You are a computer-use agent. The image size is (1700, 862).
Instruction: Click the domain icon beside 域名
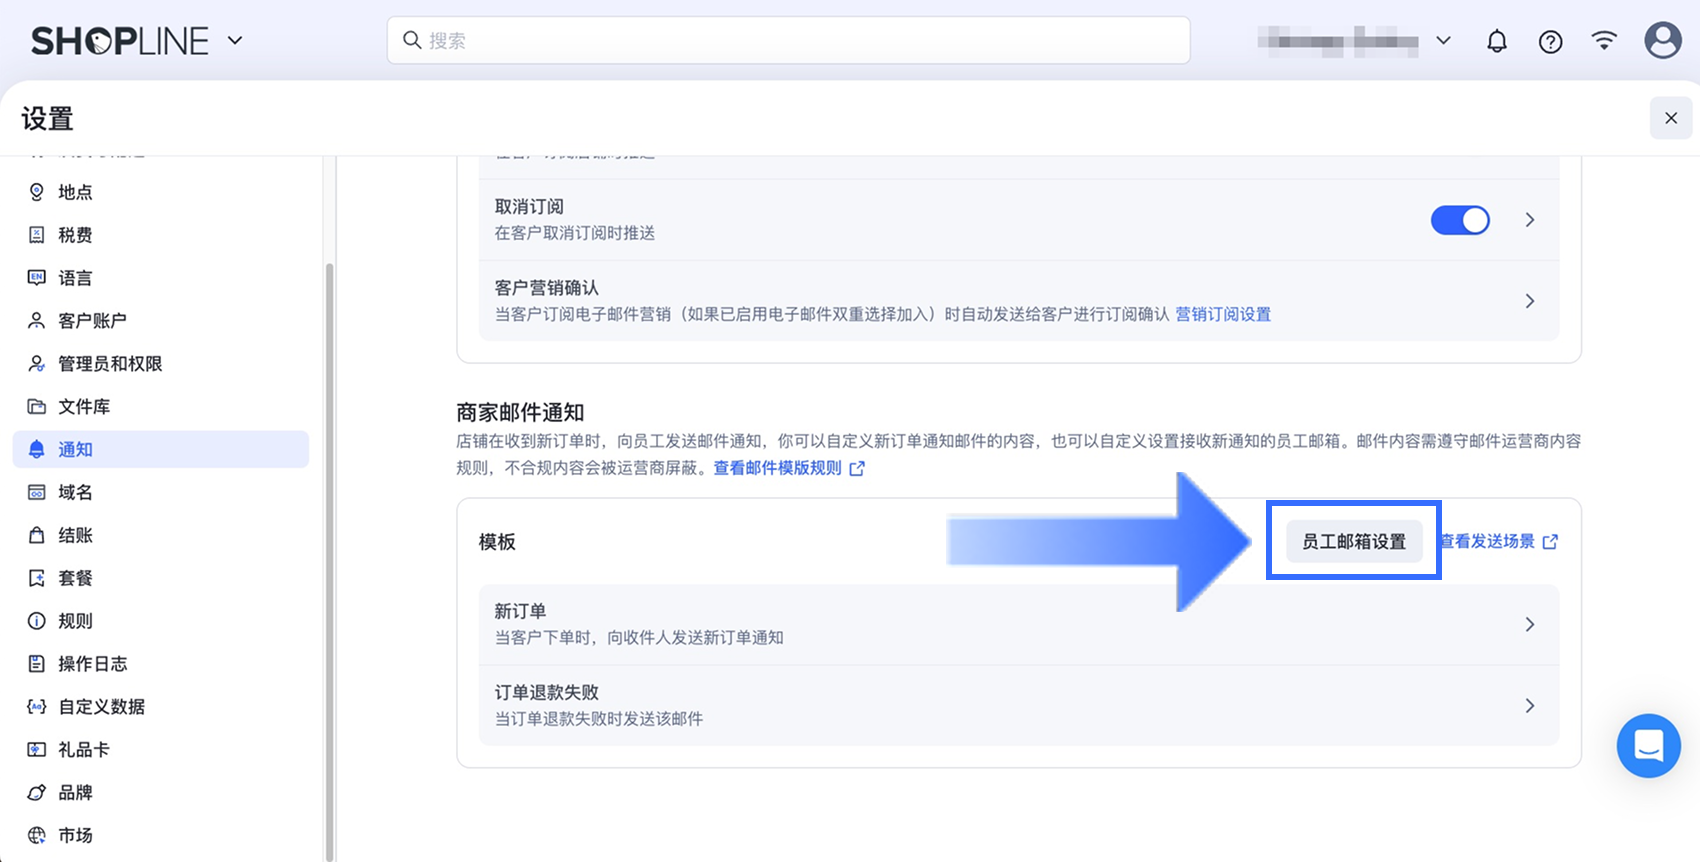[x=37, y=492]
